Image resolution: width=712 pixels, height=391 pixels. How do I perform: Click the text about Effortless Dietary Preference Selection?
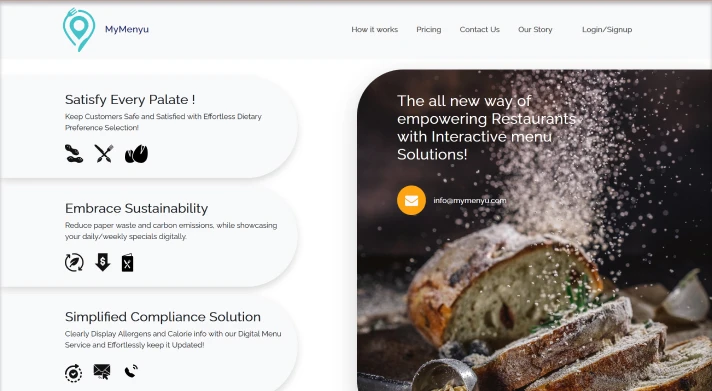point(163,122)
